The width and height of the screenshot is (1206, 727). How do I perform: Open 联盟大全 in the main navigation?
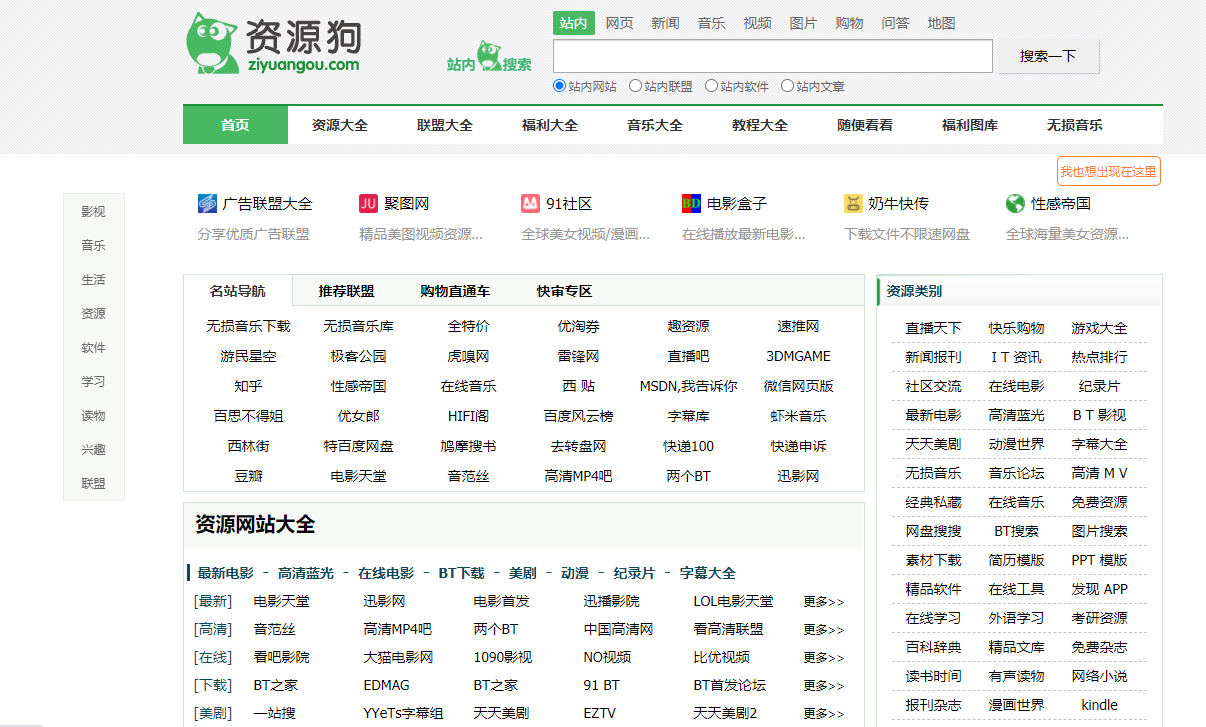click(445, 125)
